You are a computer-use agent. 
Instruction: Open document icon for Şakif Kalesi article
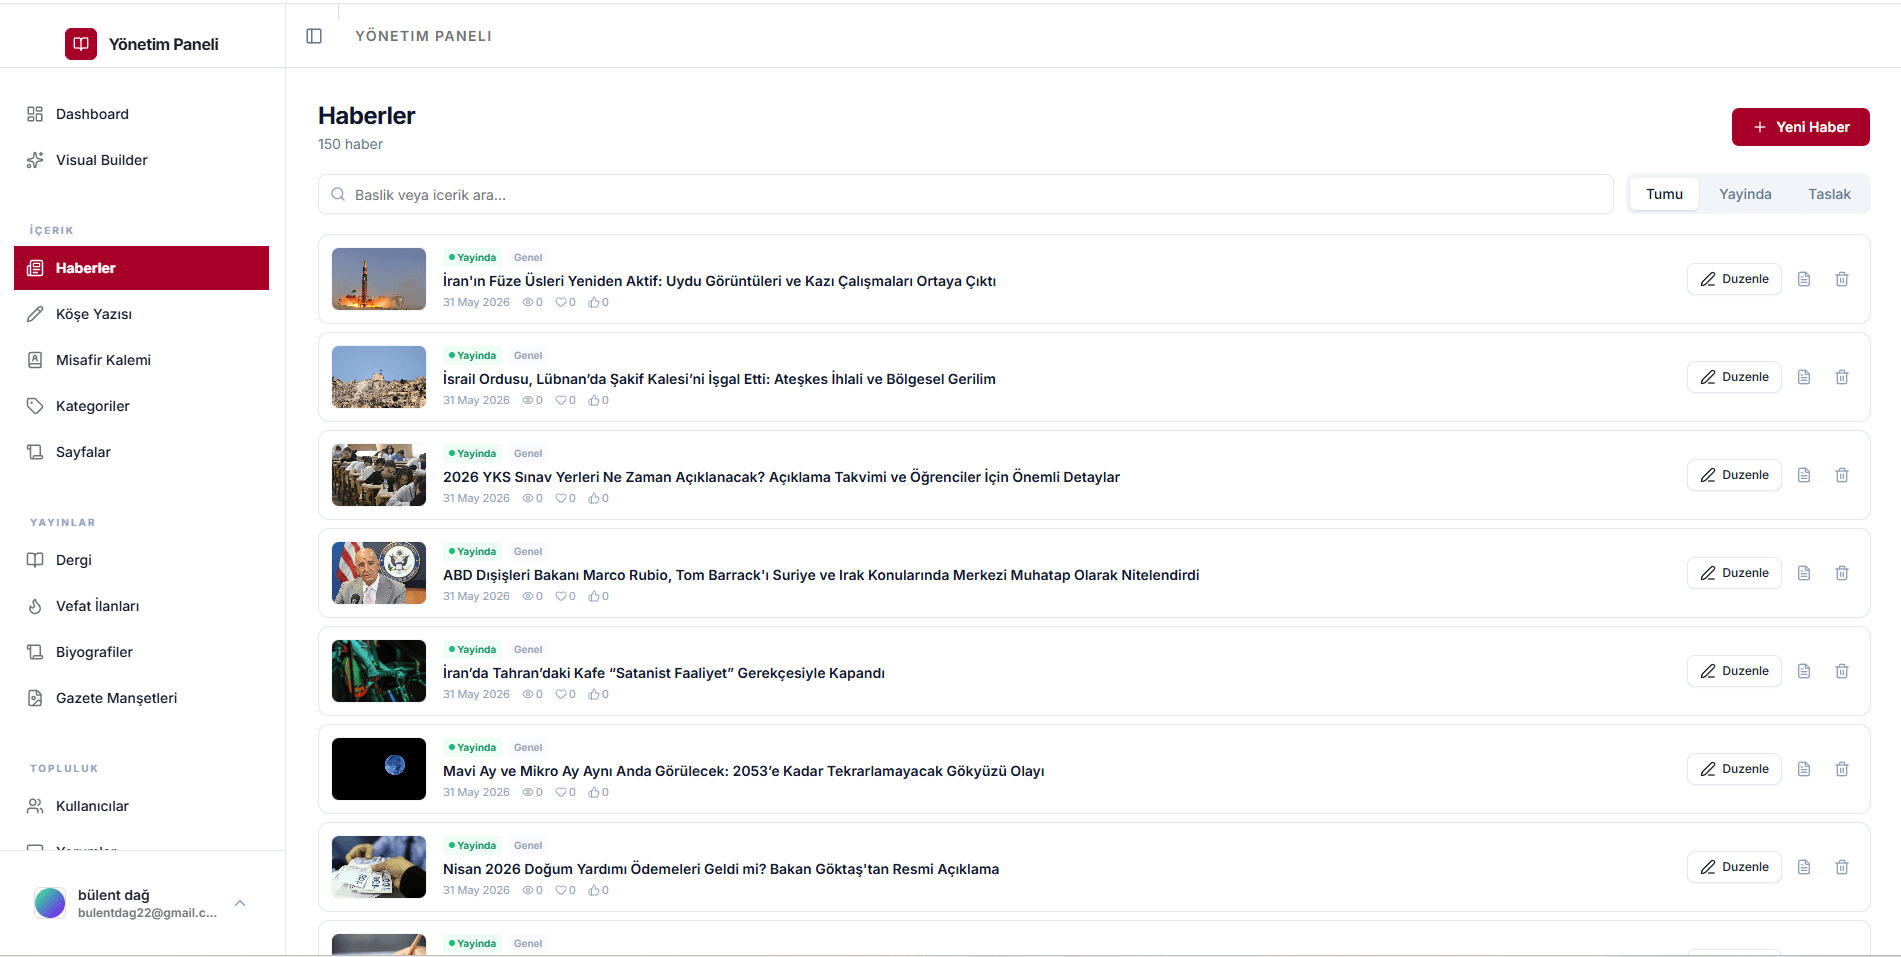[1804, 377]
